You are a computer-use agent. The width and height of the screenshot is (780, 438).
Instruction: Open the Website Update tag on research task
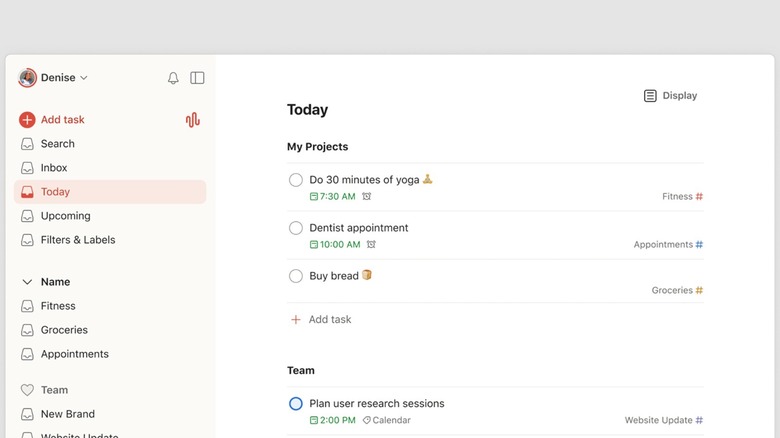[x=664, y=420]
